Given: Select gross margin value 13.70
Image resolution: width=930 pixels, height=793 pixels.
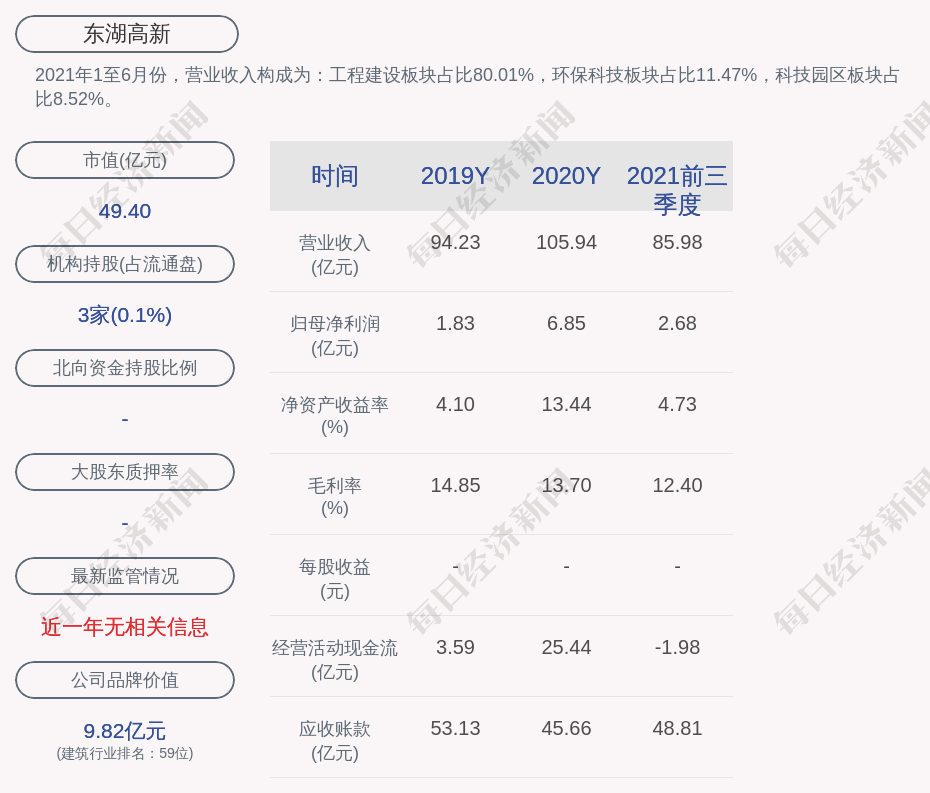Looking at the screenshot, I should (x=566, y=485).
